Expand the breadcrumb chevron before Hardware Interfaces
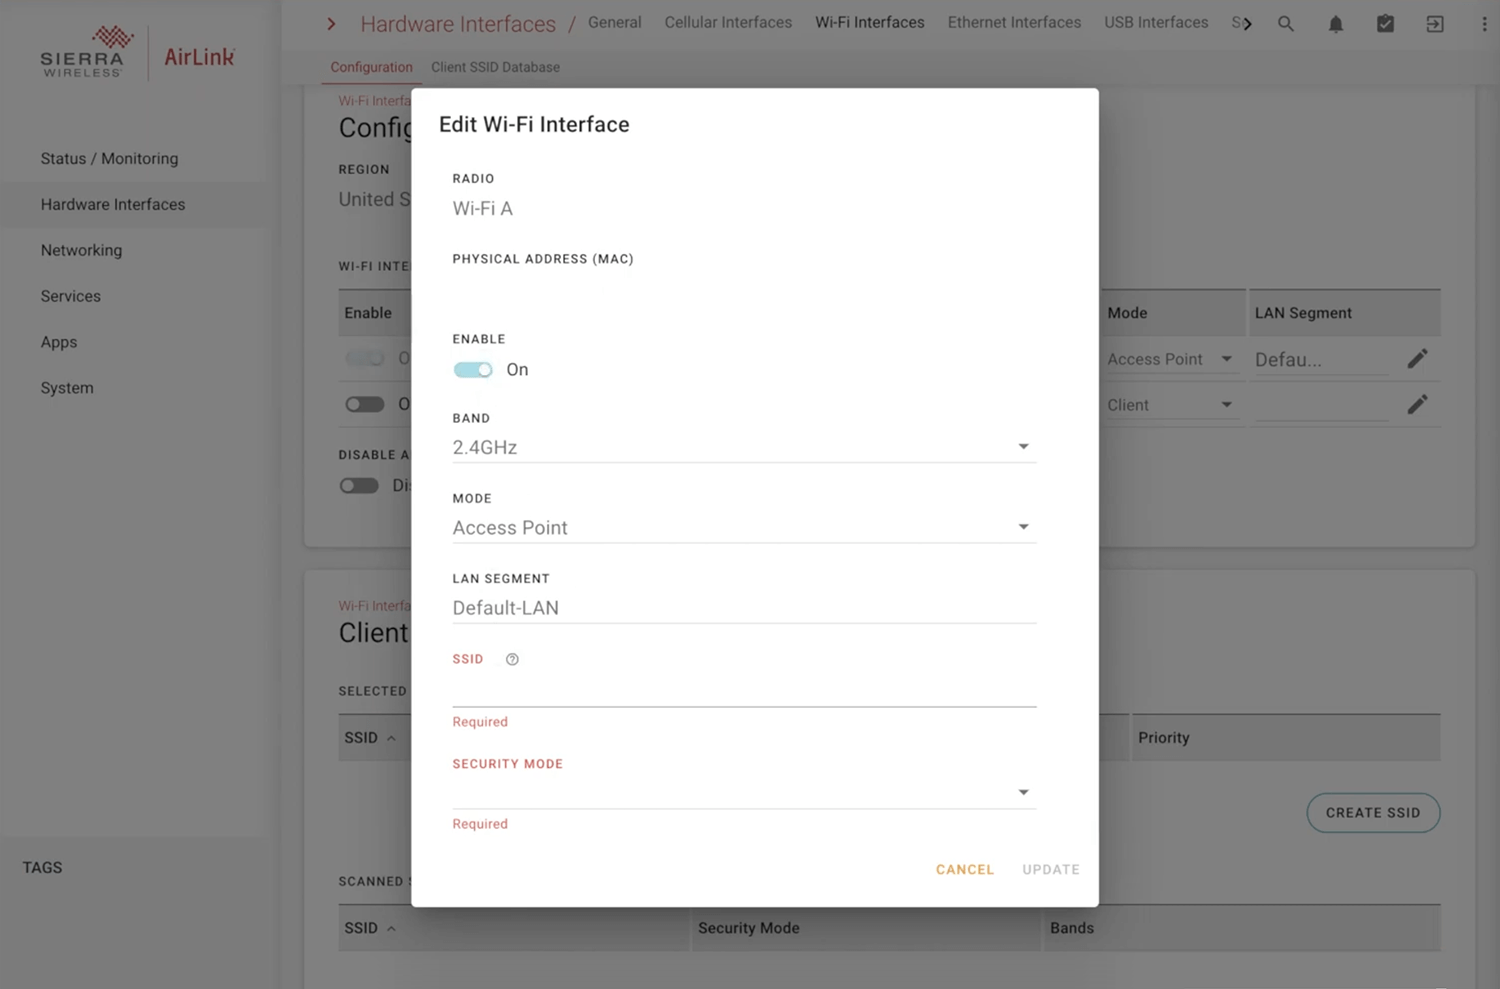 click(x=331, y=24)
